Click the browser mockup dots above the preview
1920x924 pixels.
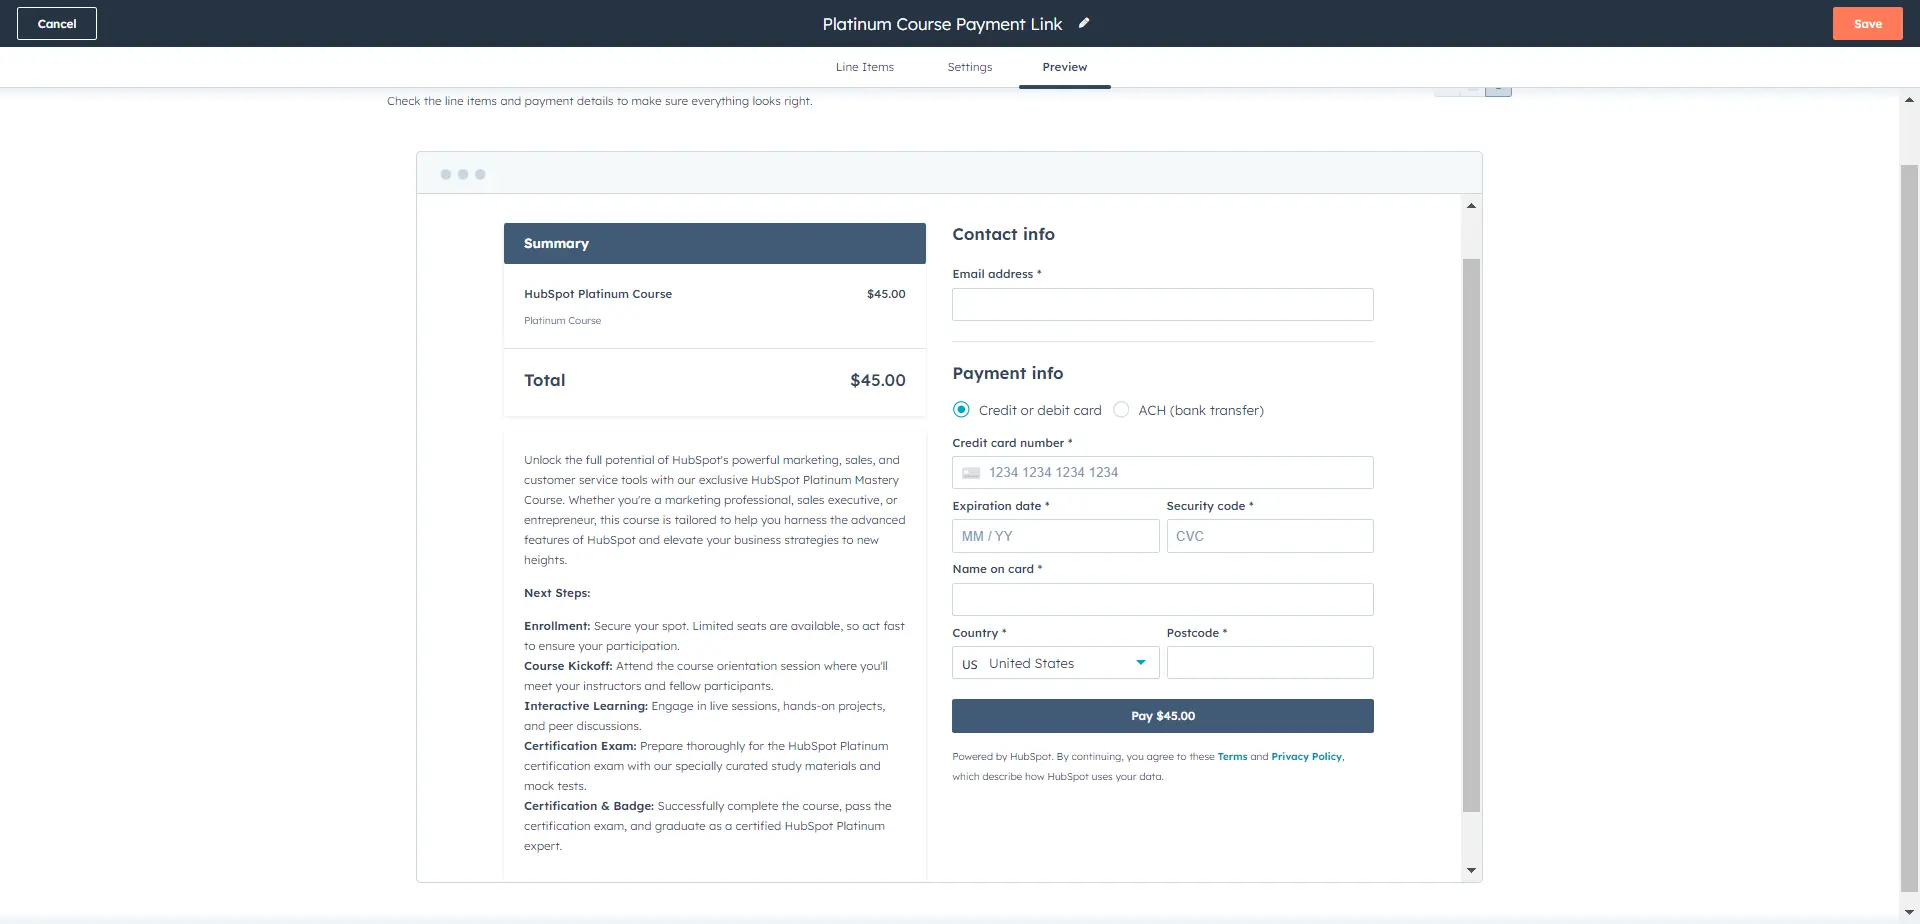(x=463, y=172)
